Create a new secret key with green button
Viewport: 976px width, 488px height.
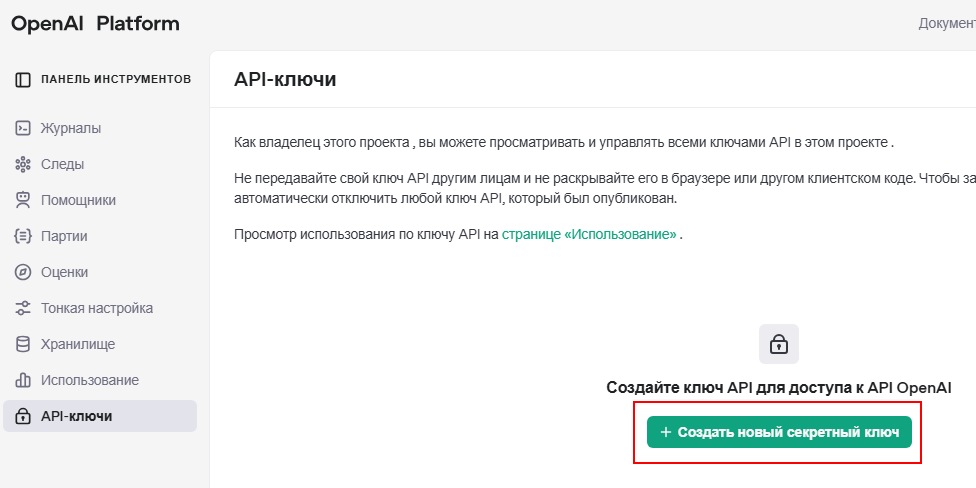click(x=779, y=432)
